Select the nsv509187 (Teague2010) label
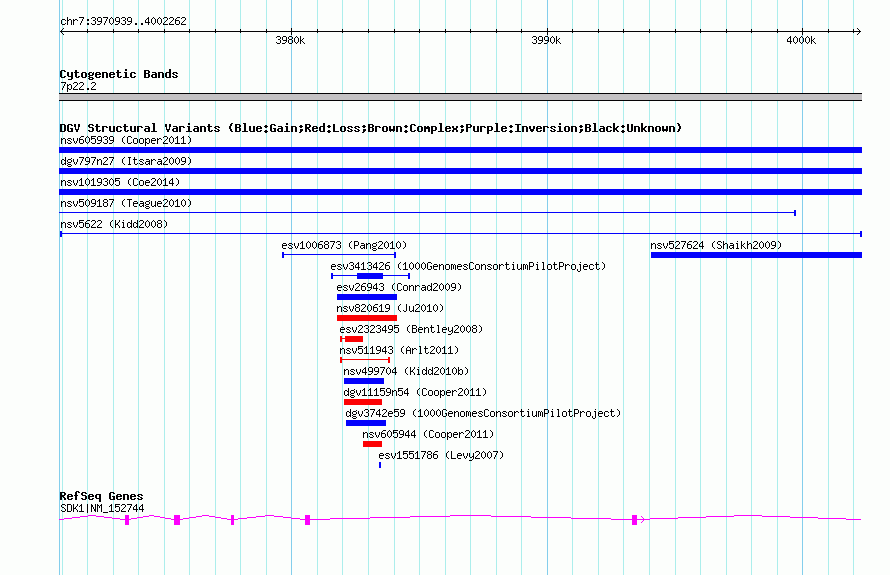 coord(126,203)
